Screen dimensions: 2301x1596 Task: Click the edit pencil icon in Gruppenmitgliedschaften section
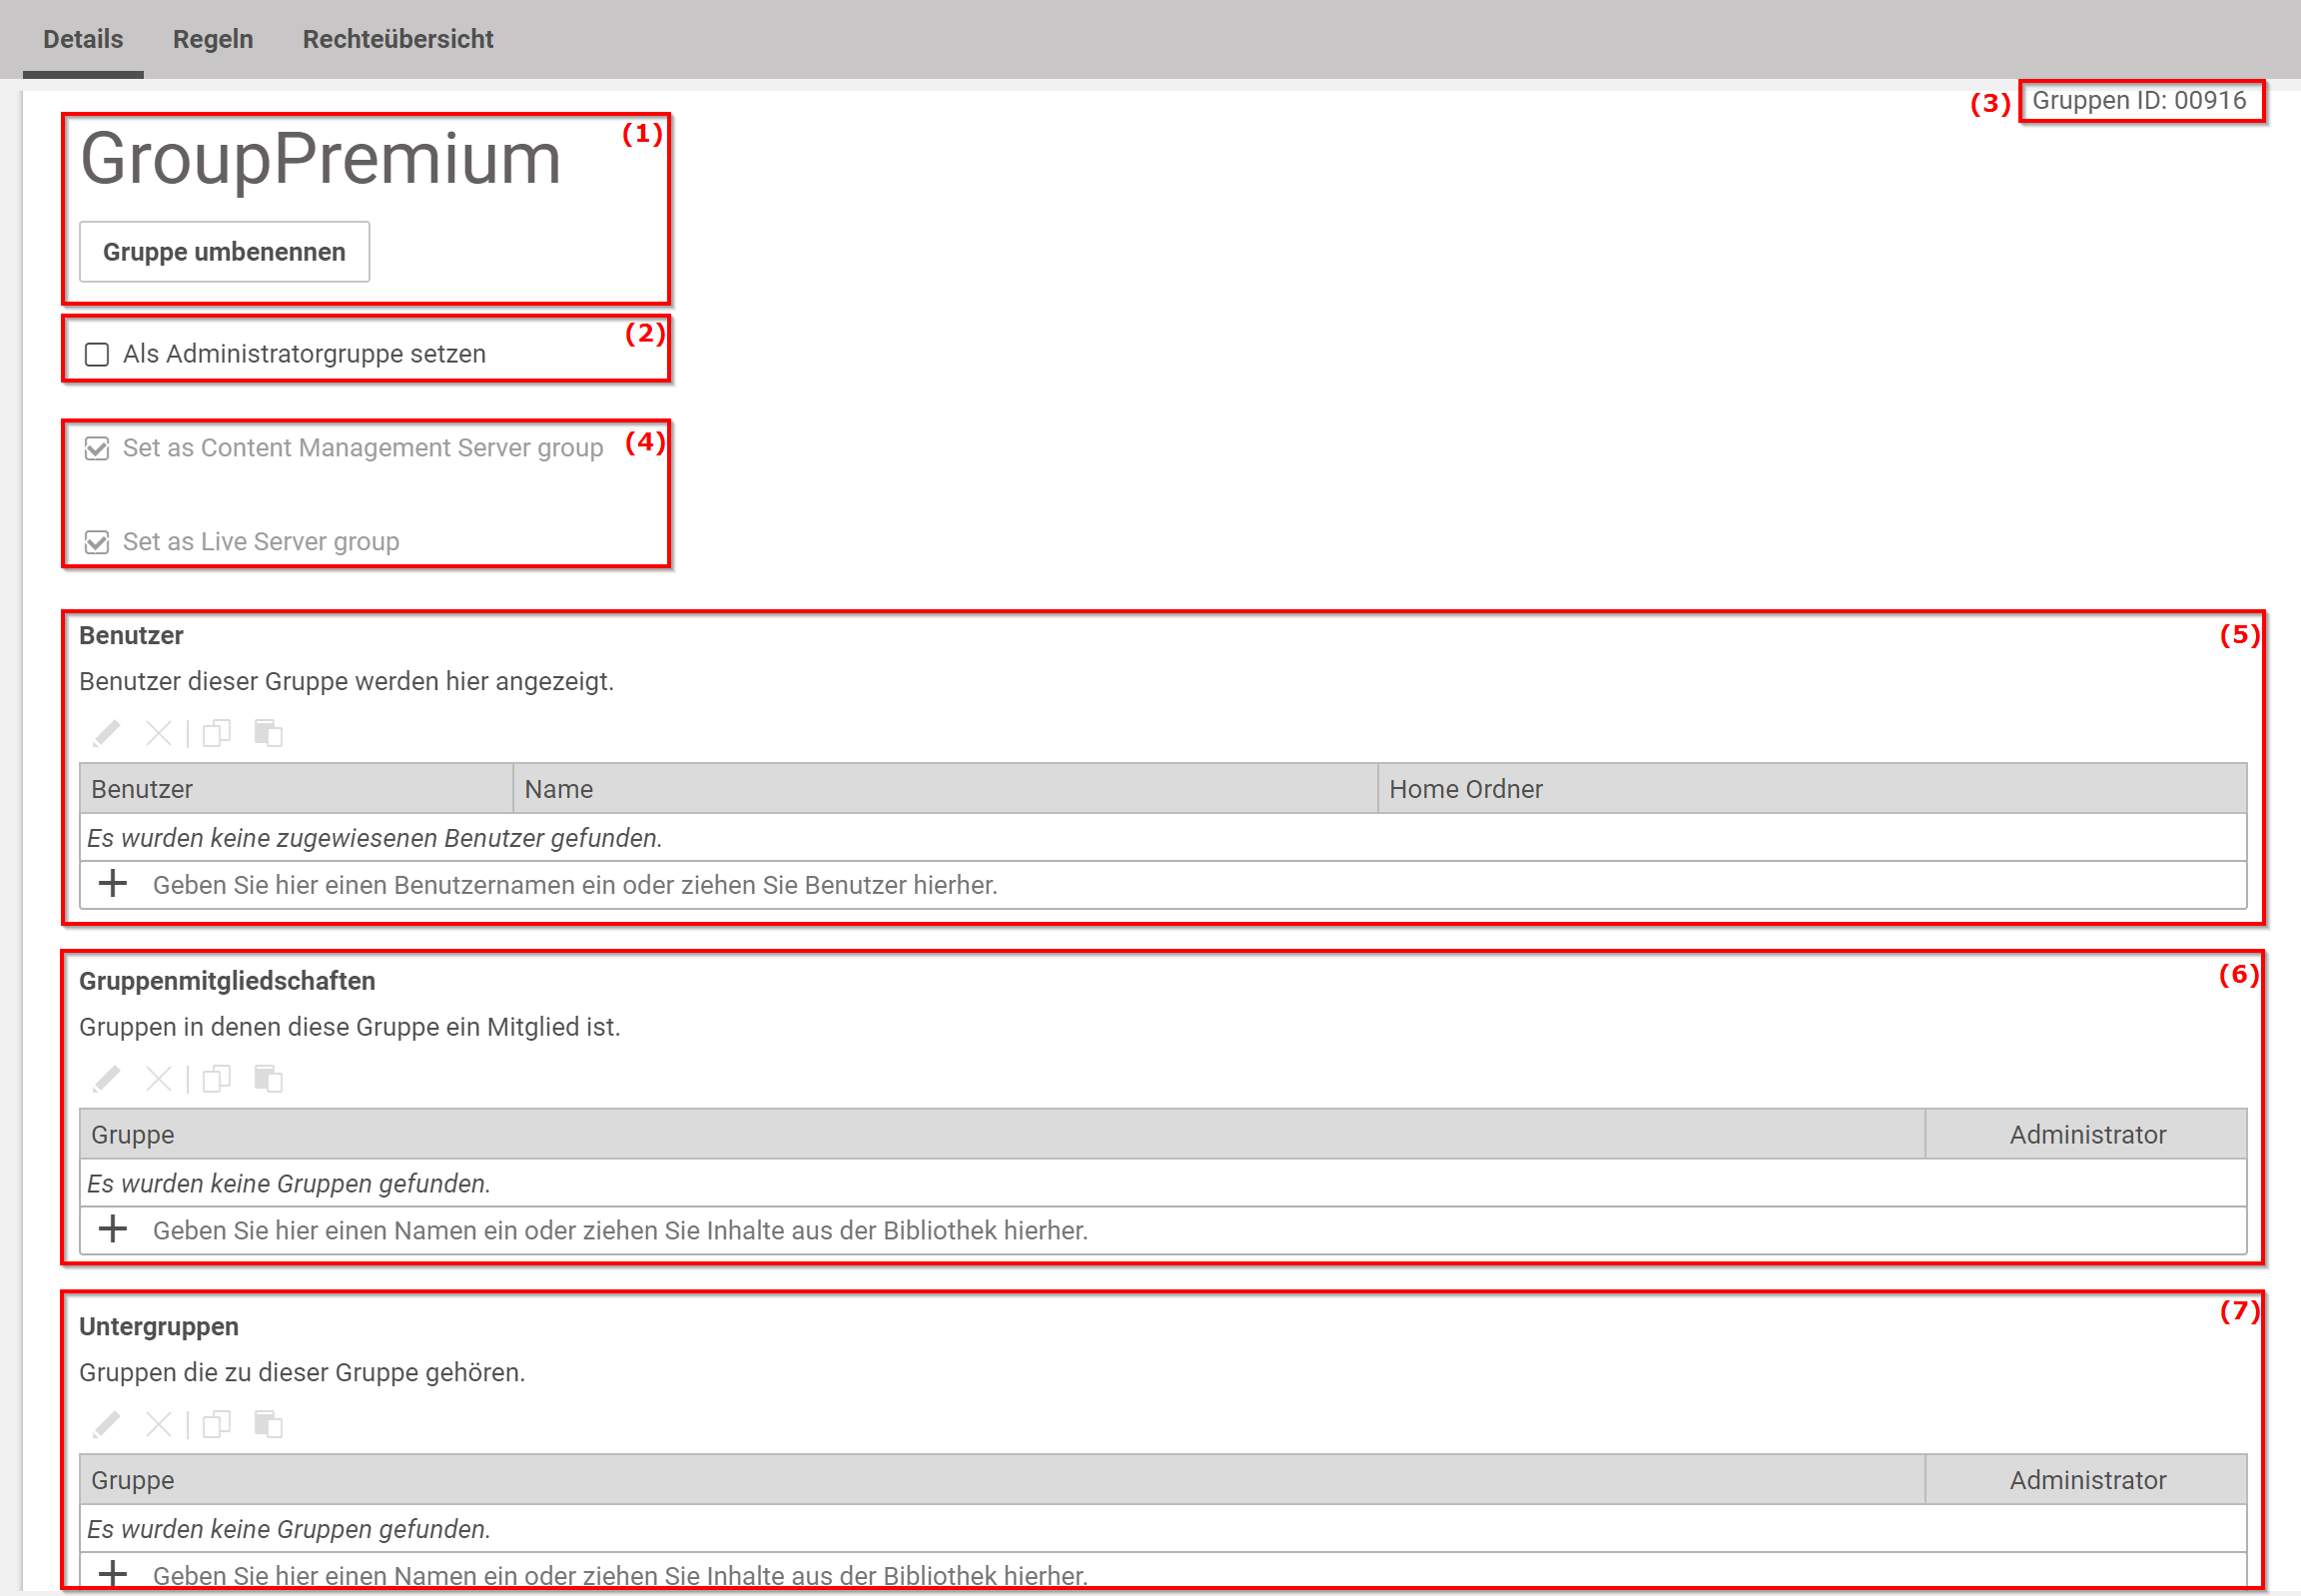coord(106,1079)
